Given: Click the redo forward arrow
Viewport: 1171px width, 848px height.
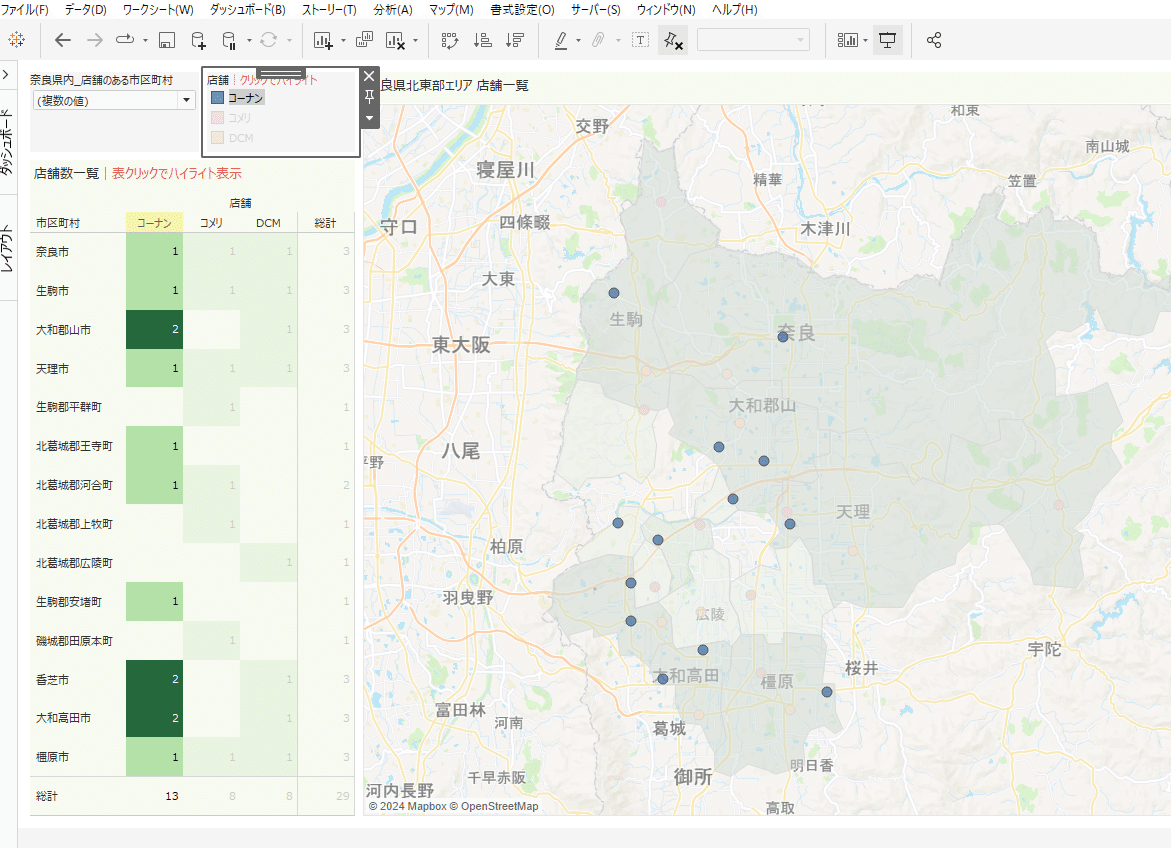Looking at the screenshot, I should (95, 40).
